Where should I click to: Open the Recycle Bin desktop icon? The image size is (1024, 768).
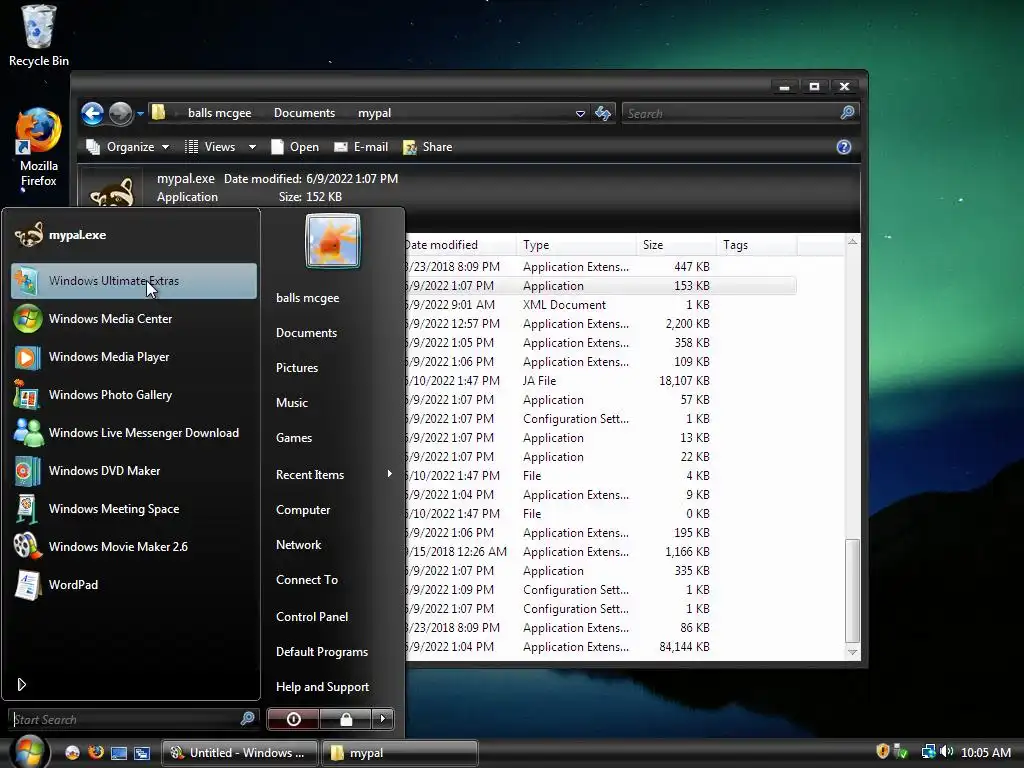pyautogui.click(x=39, y=36)
